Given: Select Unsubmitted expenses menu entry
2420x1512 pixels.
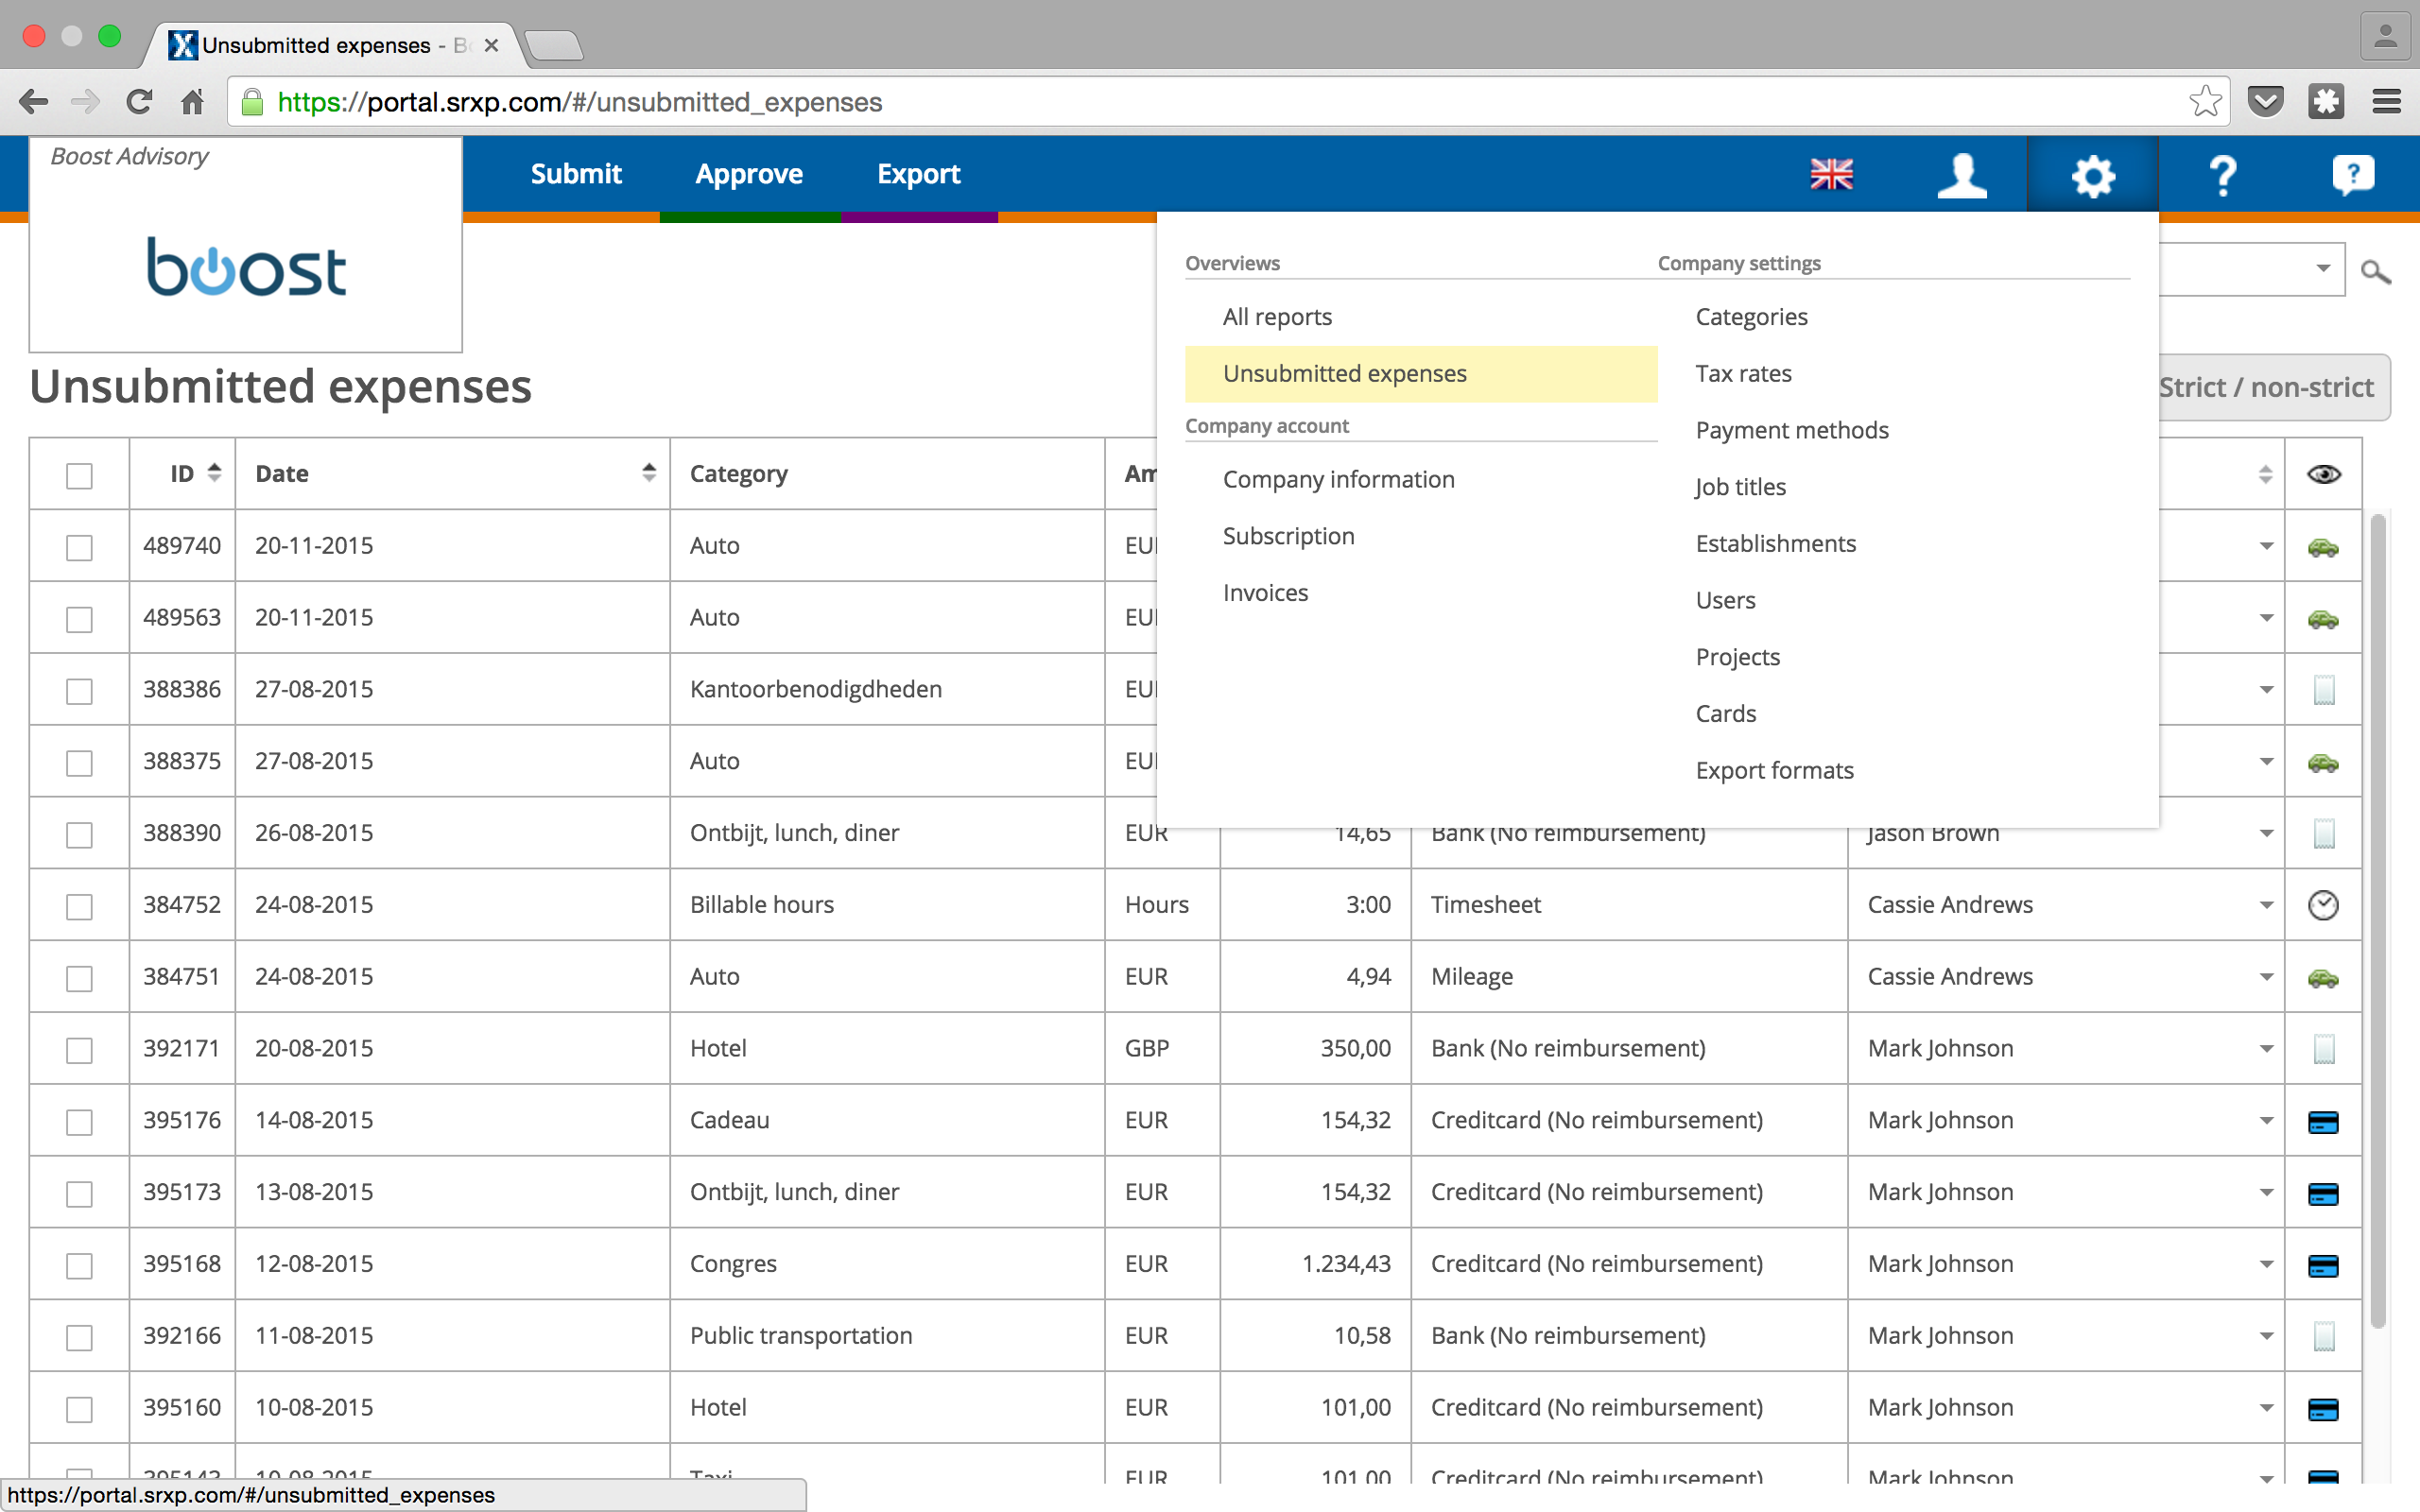Looking at the screenshot, I should click(x=1421, y=374).
